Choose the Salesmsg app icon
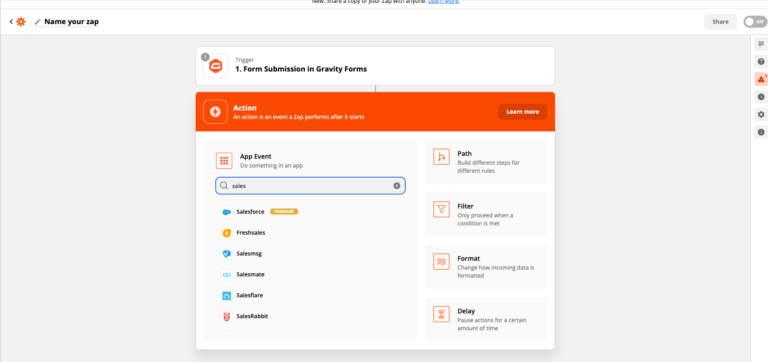The height and width of the screenshot is (362, 768). click(226, 254)
